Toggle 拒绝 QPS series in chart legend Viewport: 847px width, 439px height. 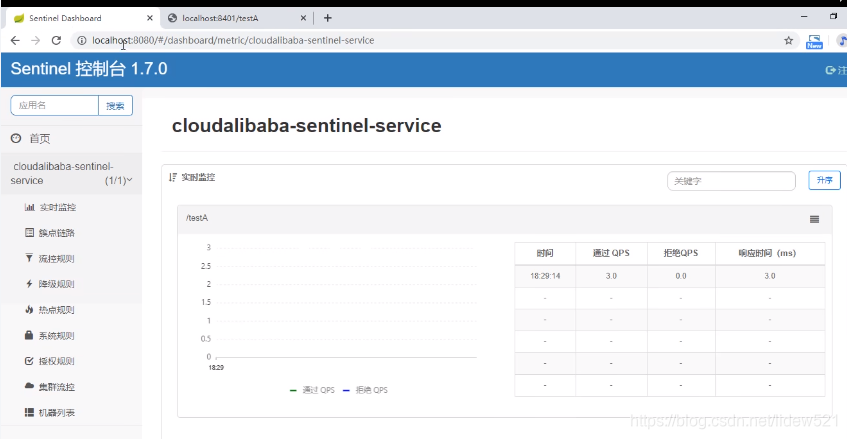[365, 390]
